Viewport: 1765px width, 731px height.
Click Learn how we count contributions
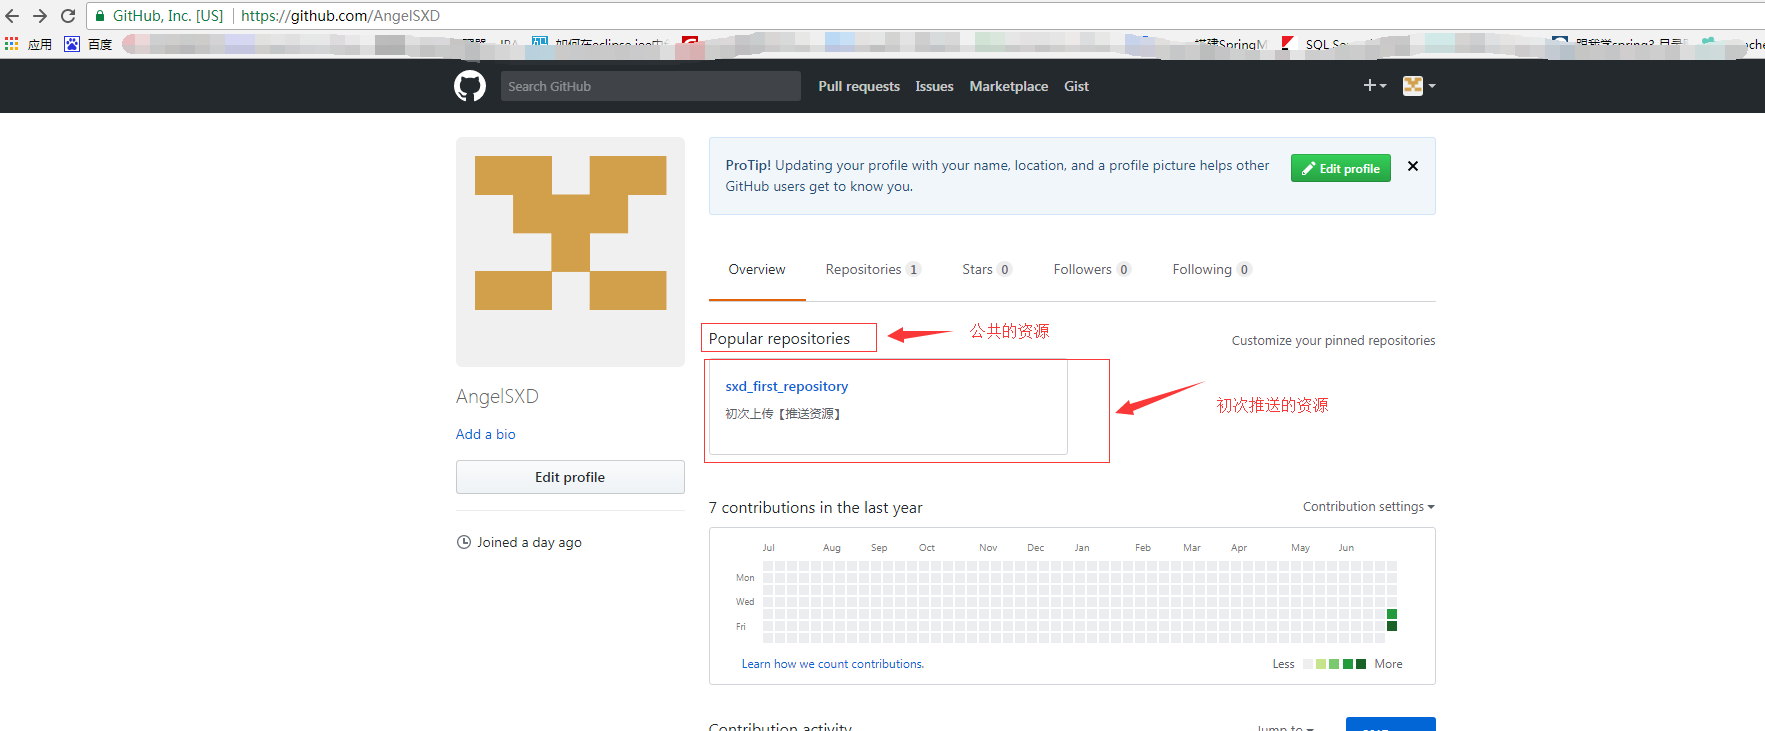[x=832, y=664]
